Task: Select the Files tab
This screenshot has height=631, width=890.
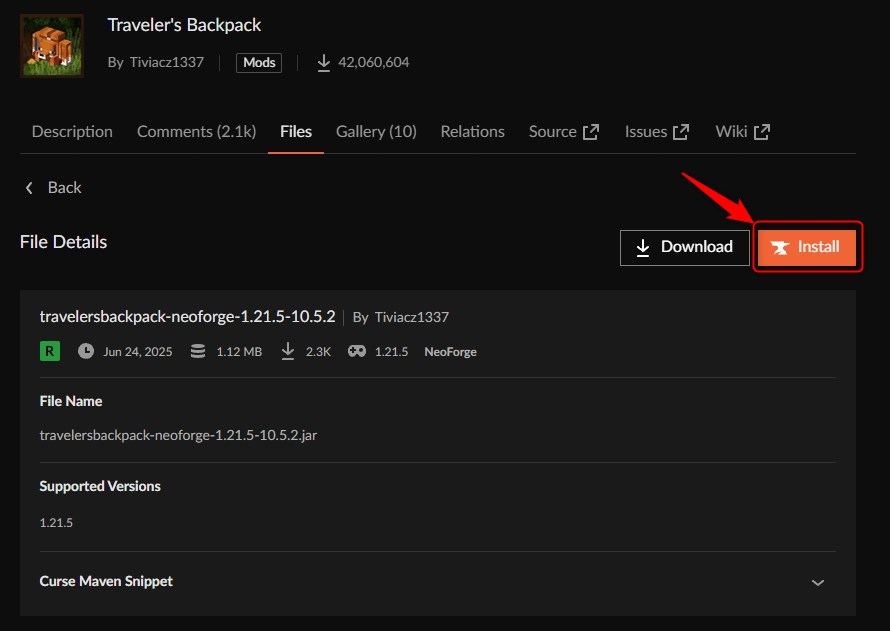Action: [296, 132]
